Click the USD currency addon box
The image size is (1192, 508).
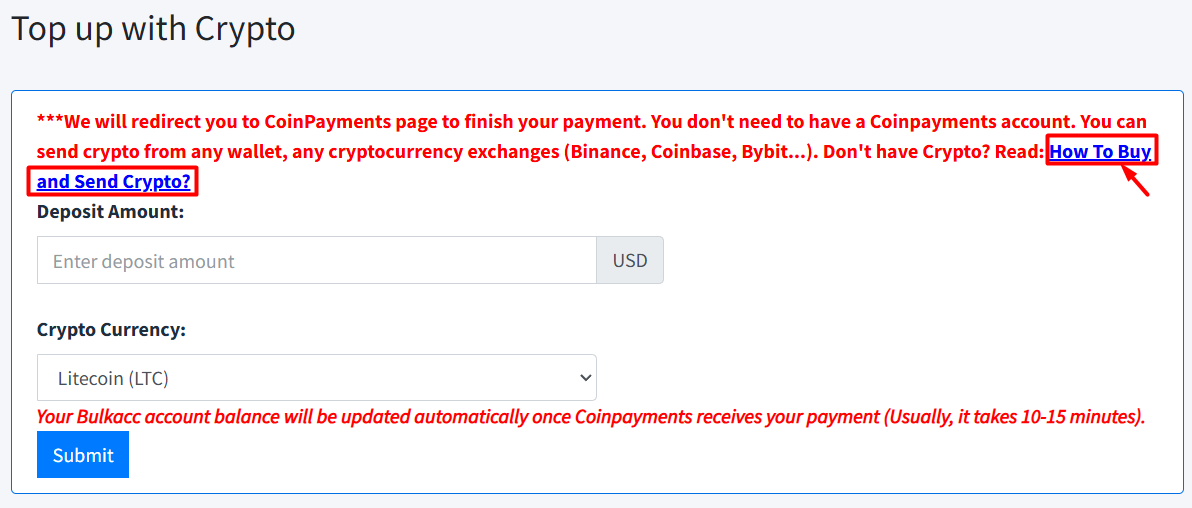pos(630,261)
